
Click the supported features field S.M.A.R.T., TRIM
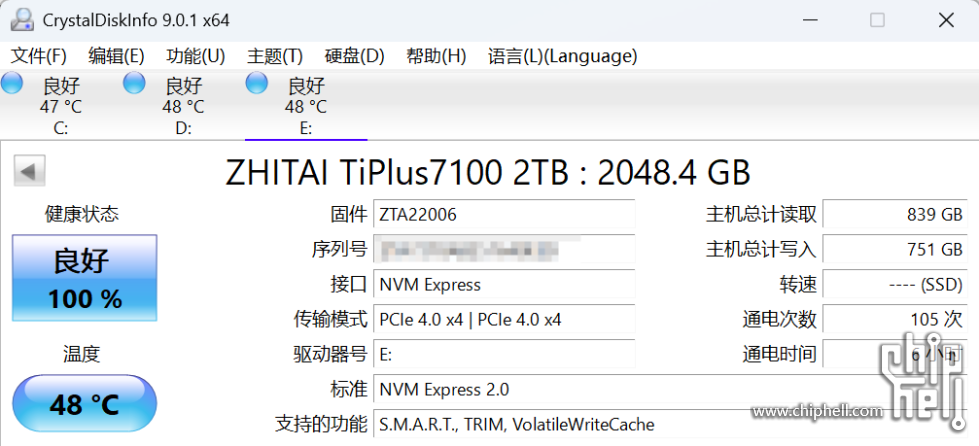670,425
